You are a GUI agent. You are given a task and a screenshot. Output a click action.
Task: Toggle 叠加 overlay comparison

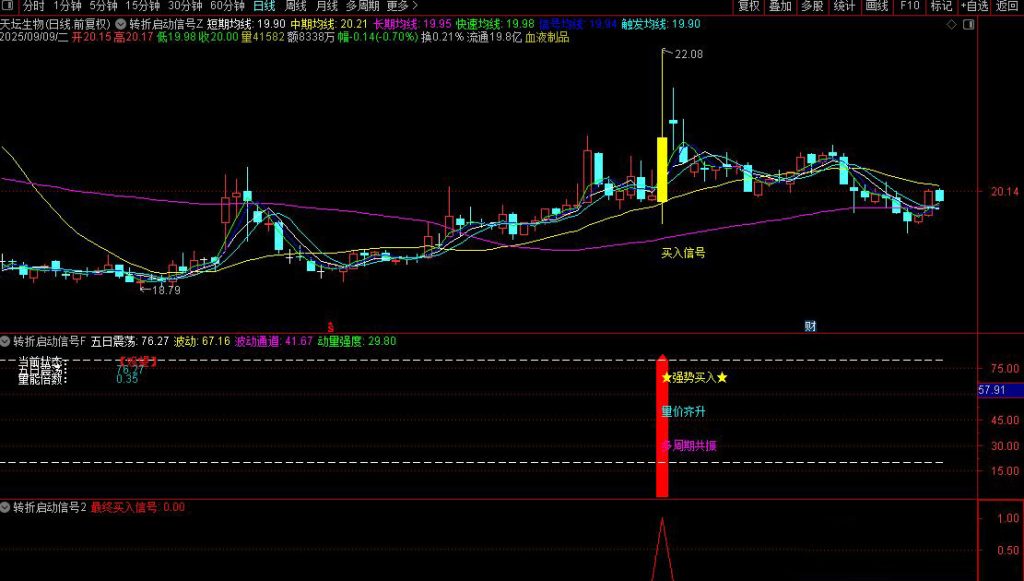(x=780, y=6)
